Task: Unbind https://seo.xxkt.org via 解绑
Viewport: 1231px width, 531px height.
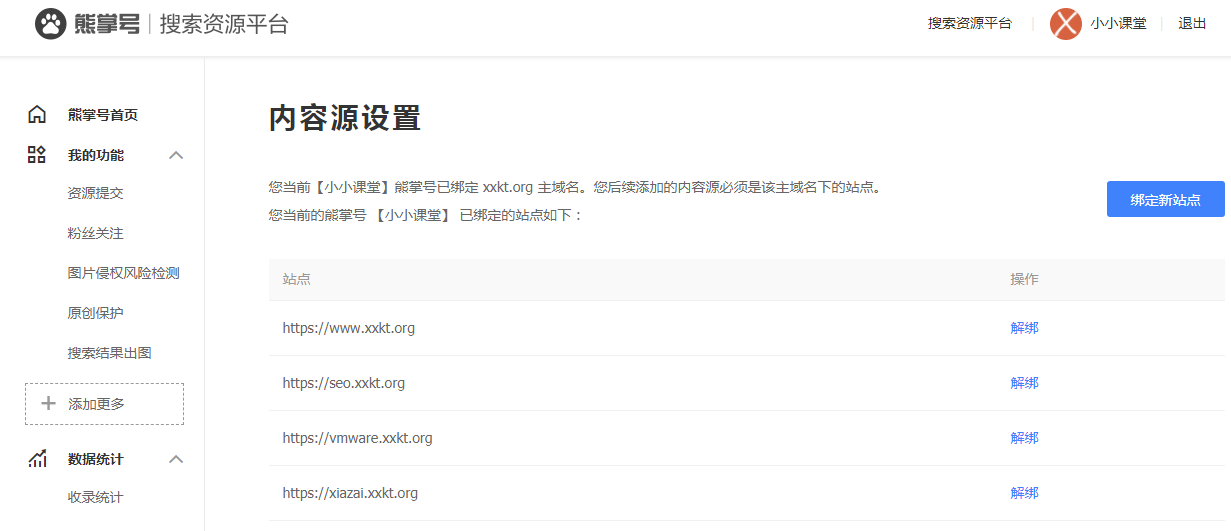Action: coord(1025,383)
